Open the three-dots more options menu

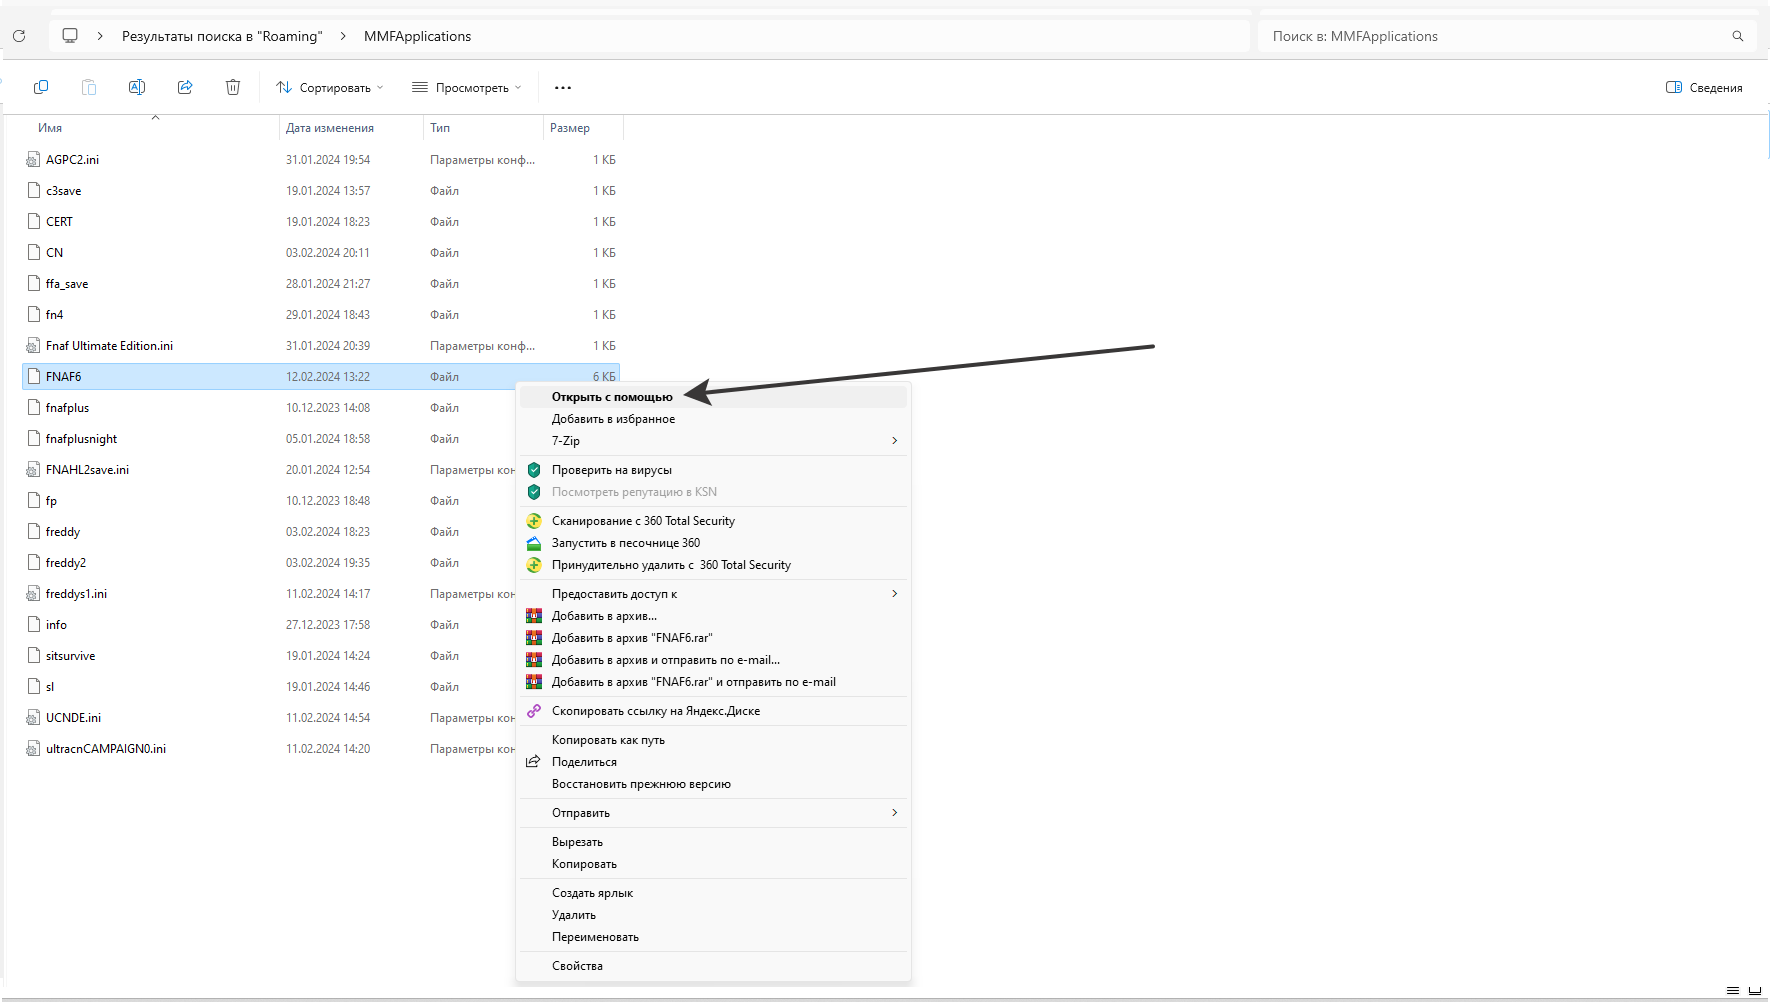click(563, 88)
